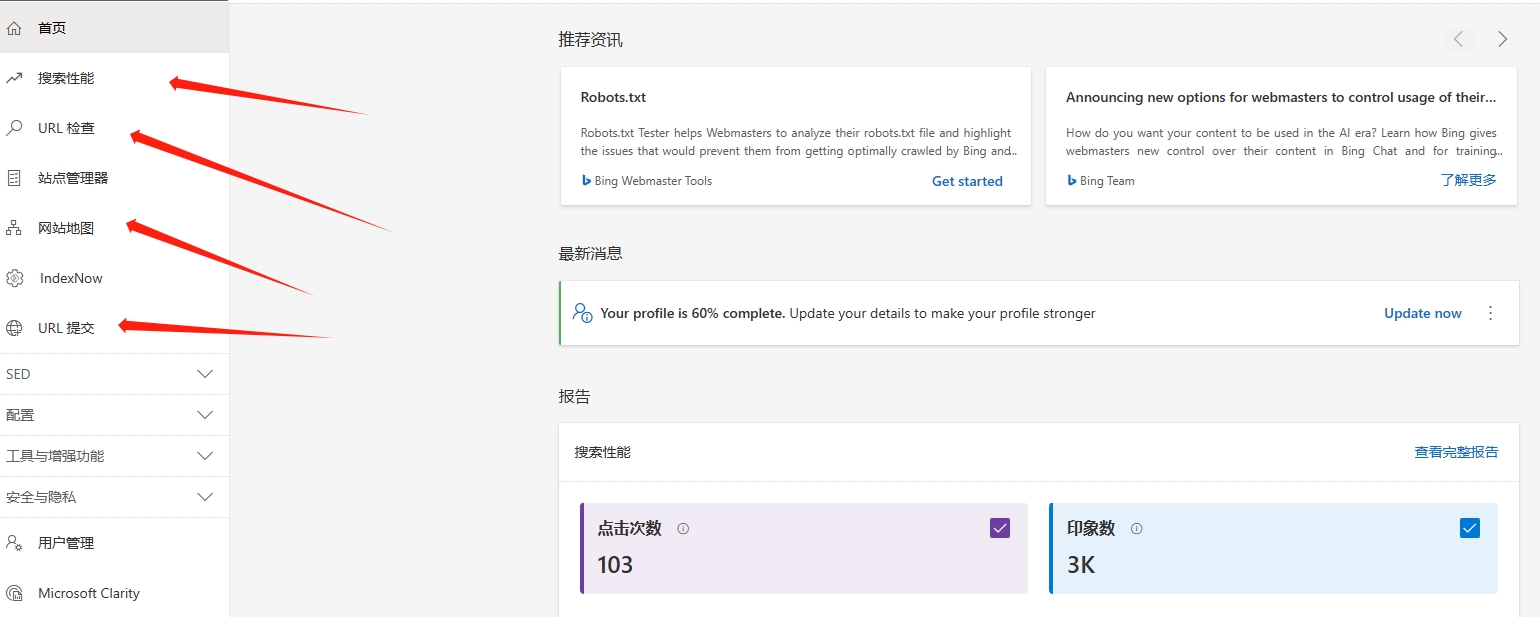Click the 点击次数 card showing 103

tap(804, 548)
